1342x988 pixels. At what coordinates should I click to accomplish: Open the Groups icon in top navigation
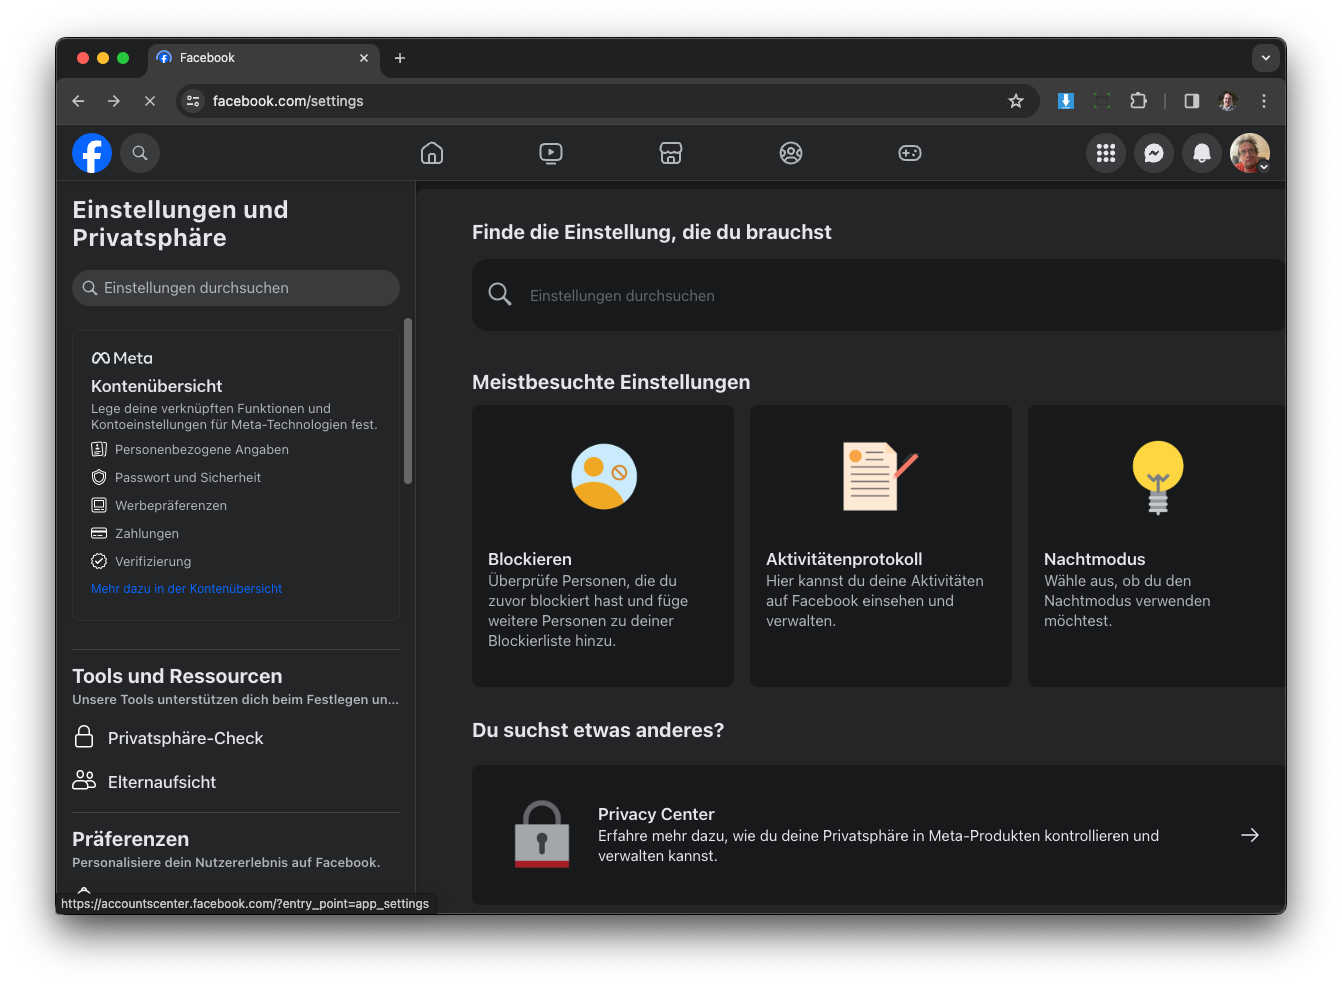[x=791, y=153]
